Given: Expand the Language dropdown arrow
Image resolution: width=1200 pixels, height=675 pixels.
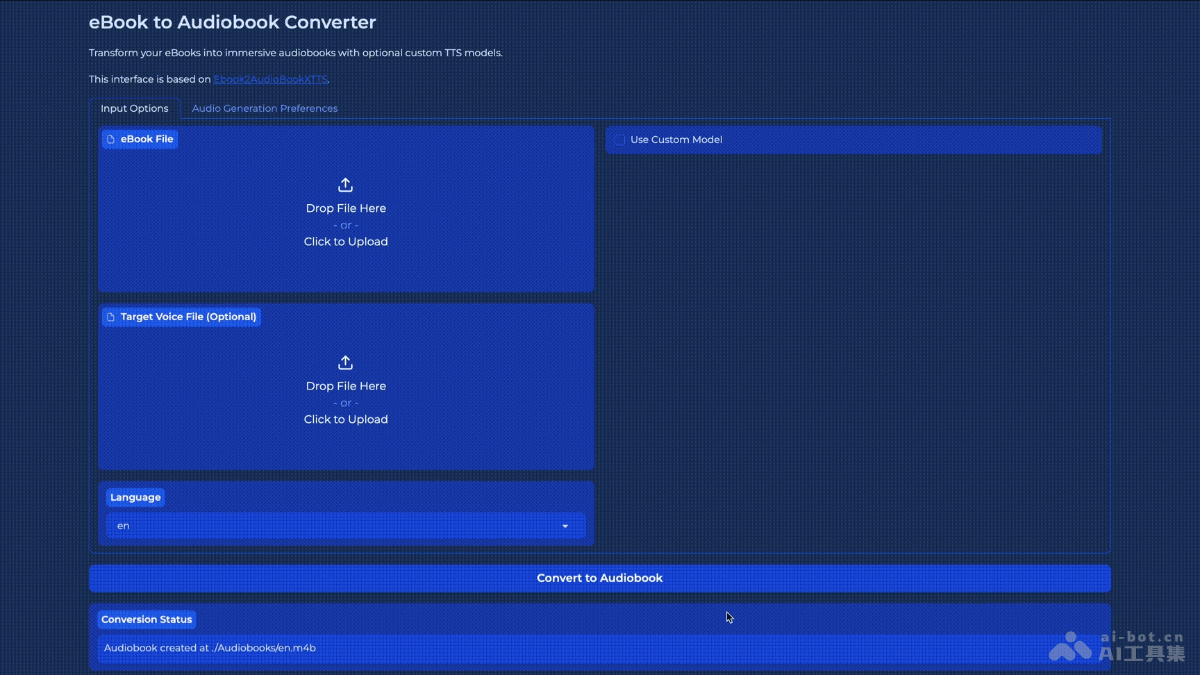Looking at the screenshot, I should (x=565, y=526).
